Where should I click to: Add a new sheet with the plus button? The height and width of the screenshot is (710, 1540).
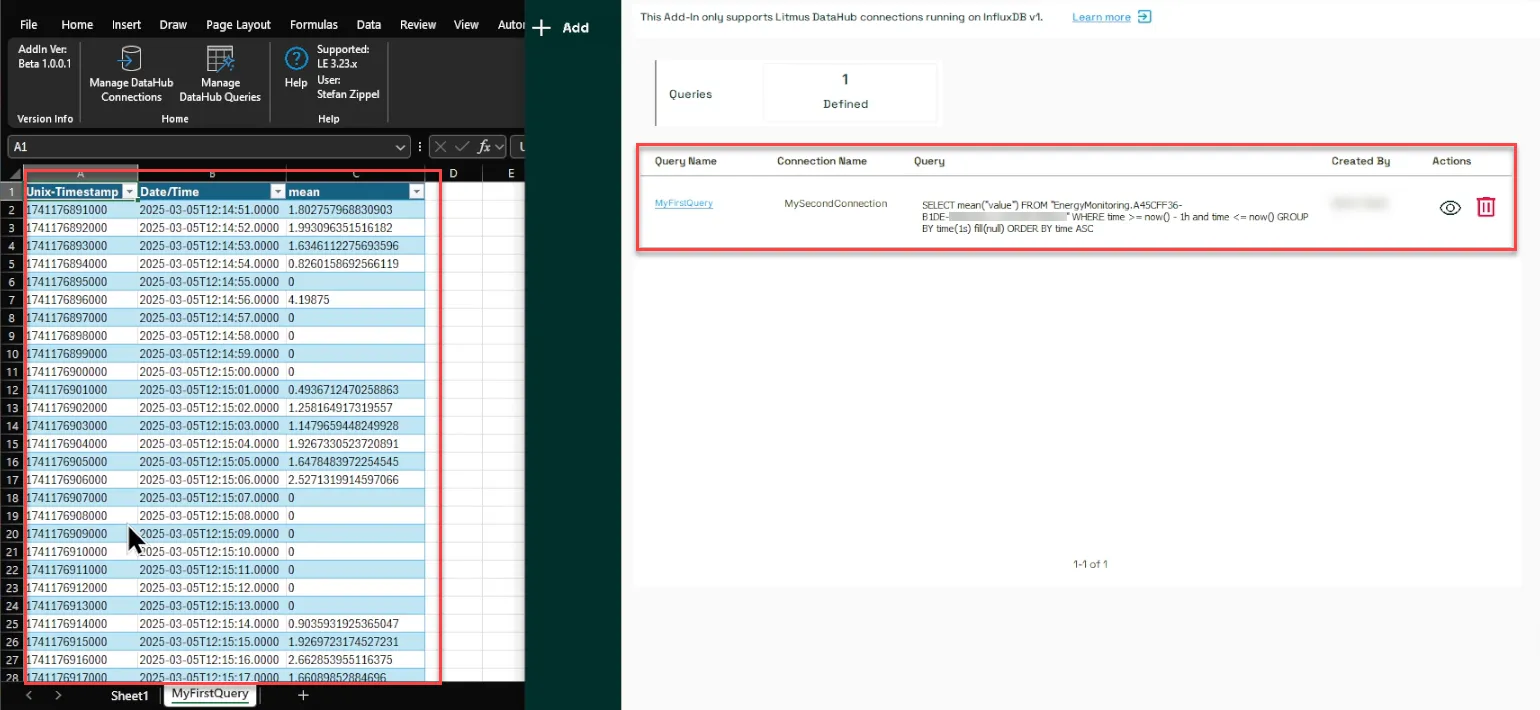click(303, 695)
